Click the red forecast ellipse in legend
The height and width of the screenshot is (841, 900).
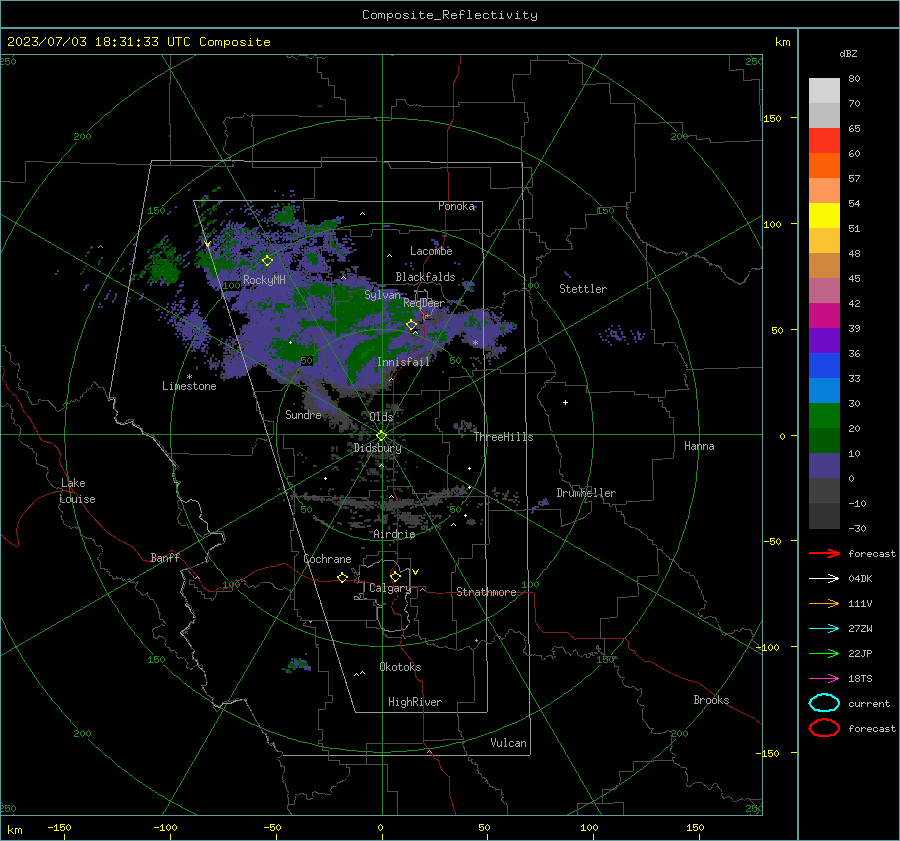[x=824, y=728]
